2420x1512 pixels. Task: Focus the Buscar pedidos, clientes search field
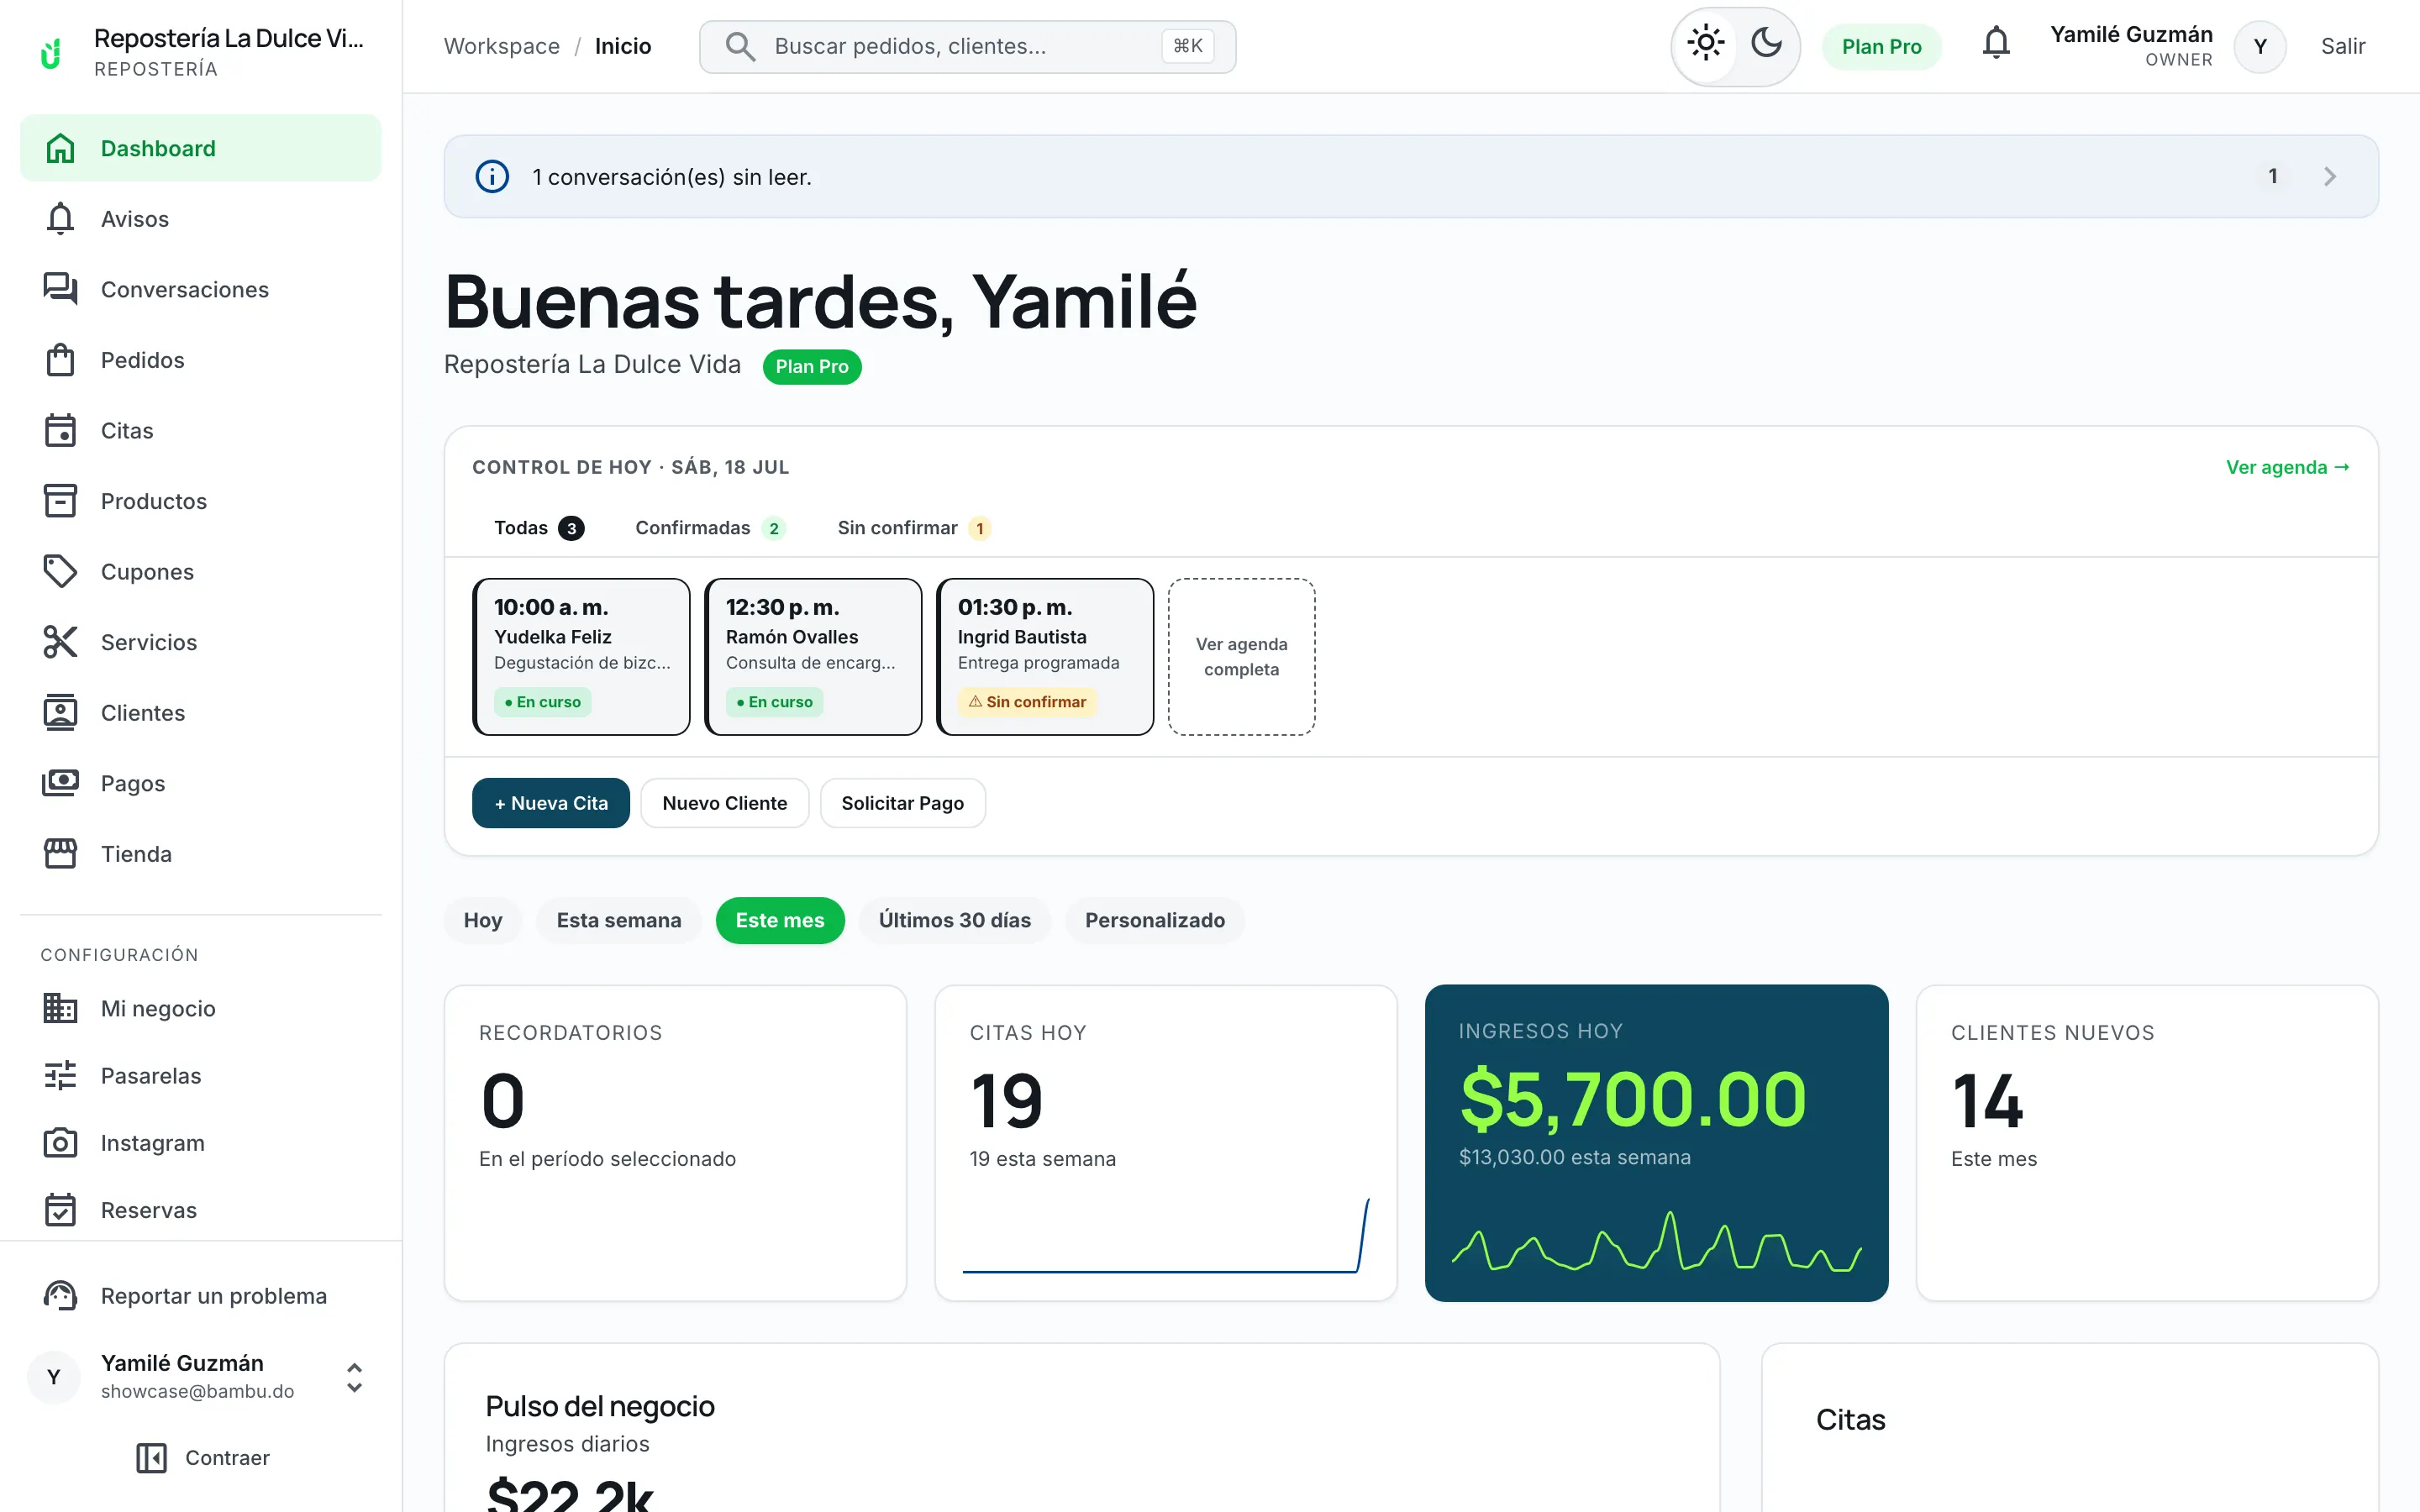(x=967, y=47)
